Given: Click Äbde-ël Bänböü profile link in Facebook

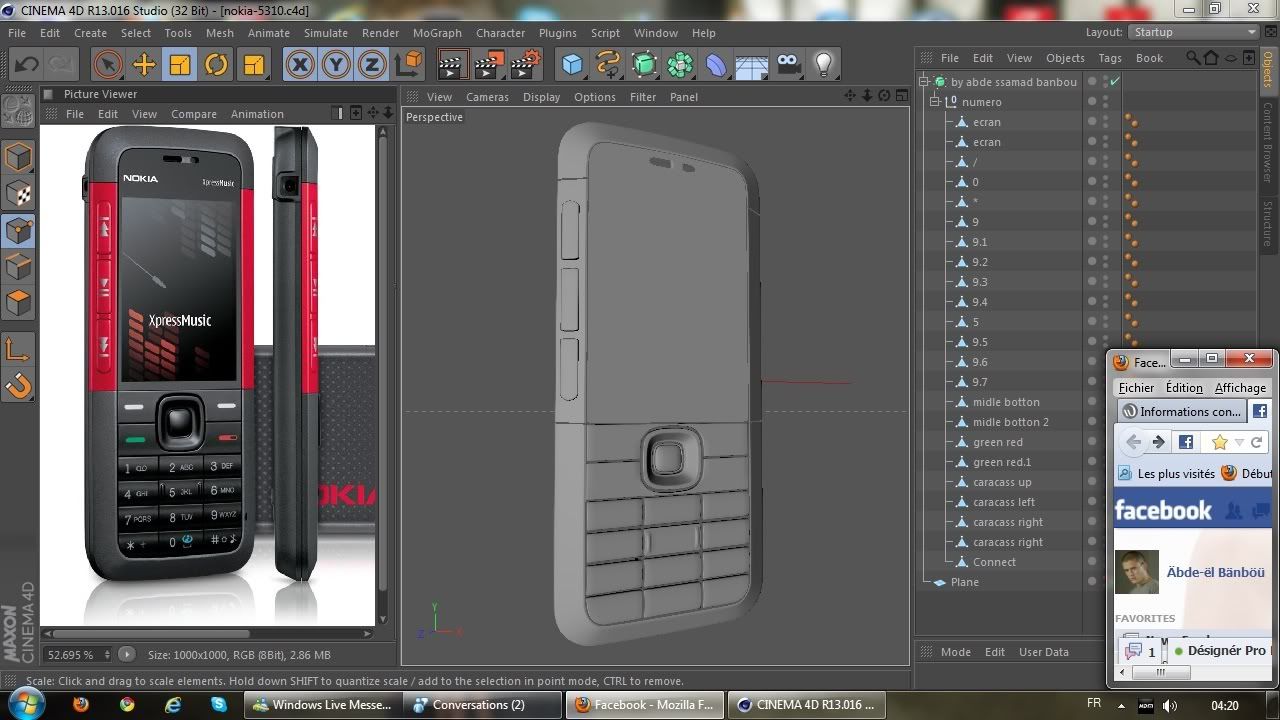Looking at the screenshot, I should click(1216, 573).
